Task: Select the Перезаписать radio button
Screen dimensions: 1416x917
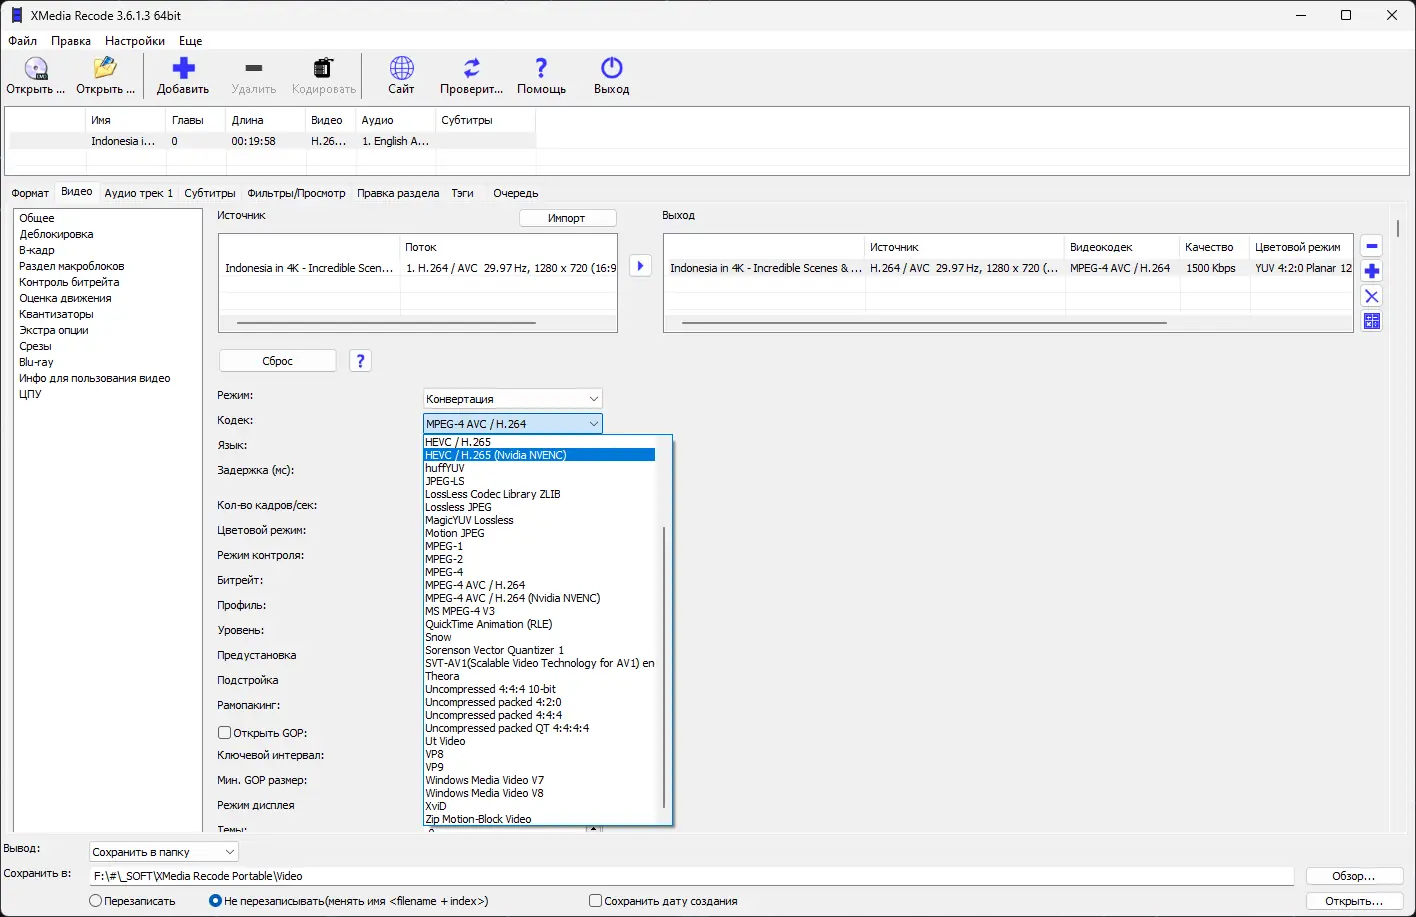Action: (96, 901)
